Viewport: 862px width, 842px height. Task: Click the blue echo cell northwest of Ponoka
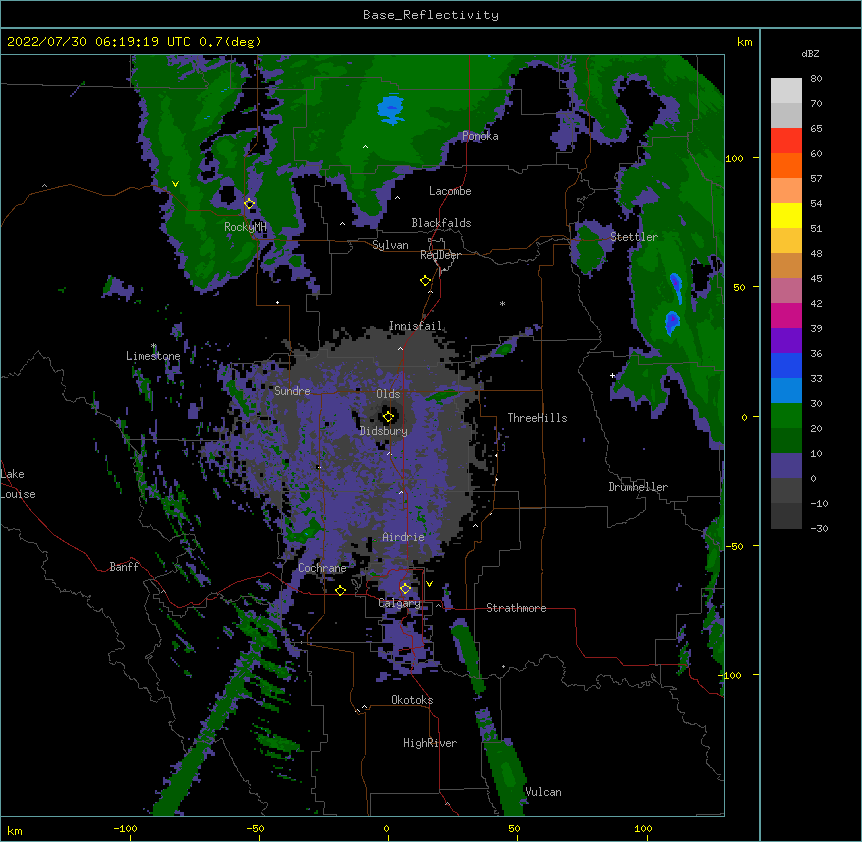click(x=391, y=109)
